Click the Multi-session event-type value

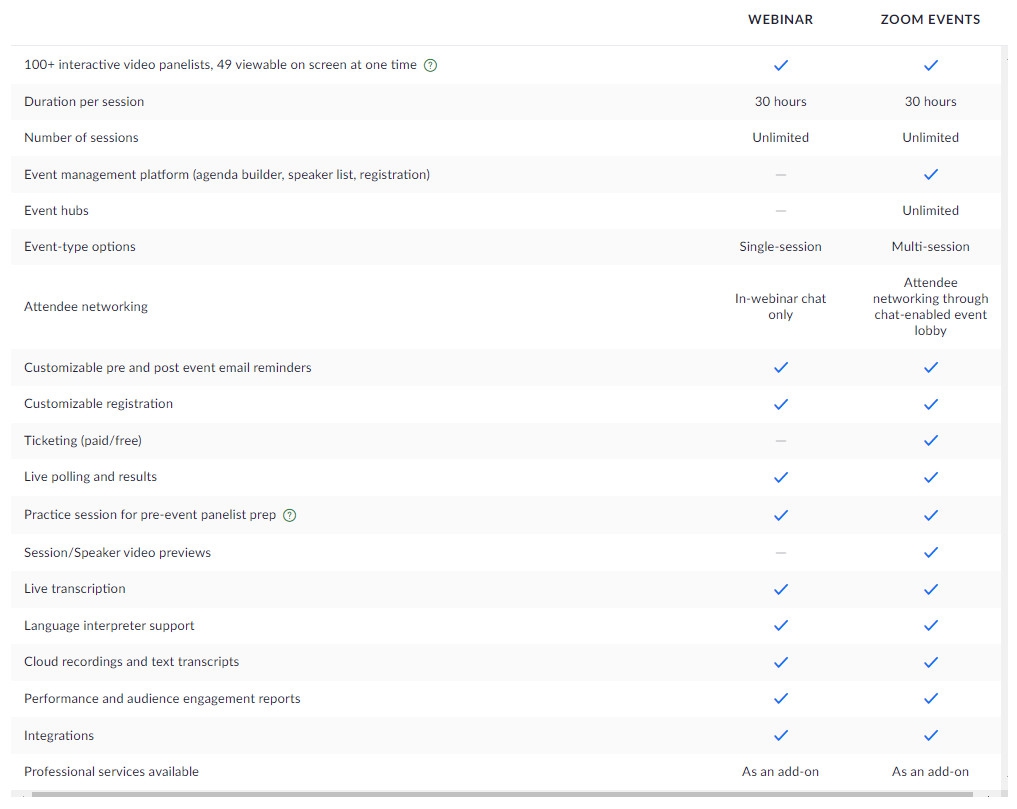[930, 247]
